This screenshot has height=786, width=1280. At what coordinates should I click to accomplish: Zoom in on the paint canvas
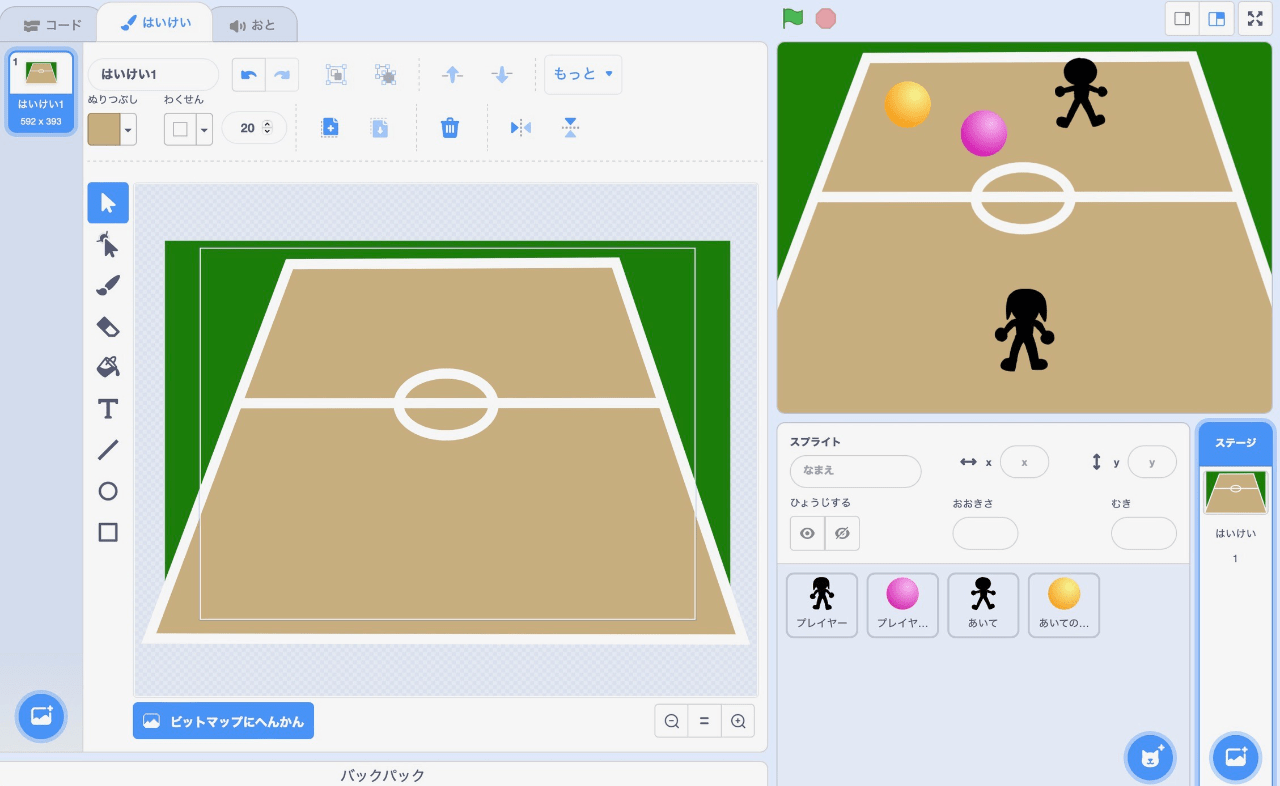738,720
